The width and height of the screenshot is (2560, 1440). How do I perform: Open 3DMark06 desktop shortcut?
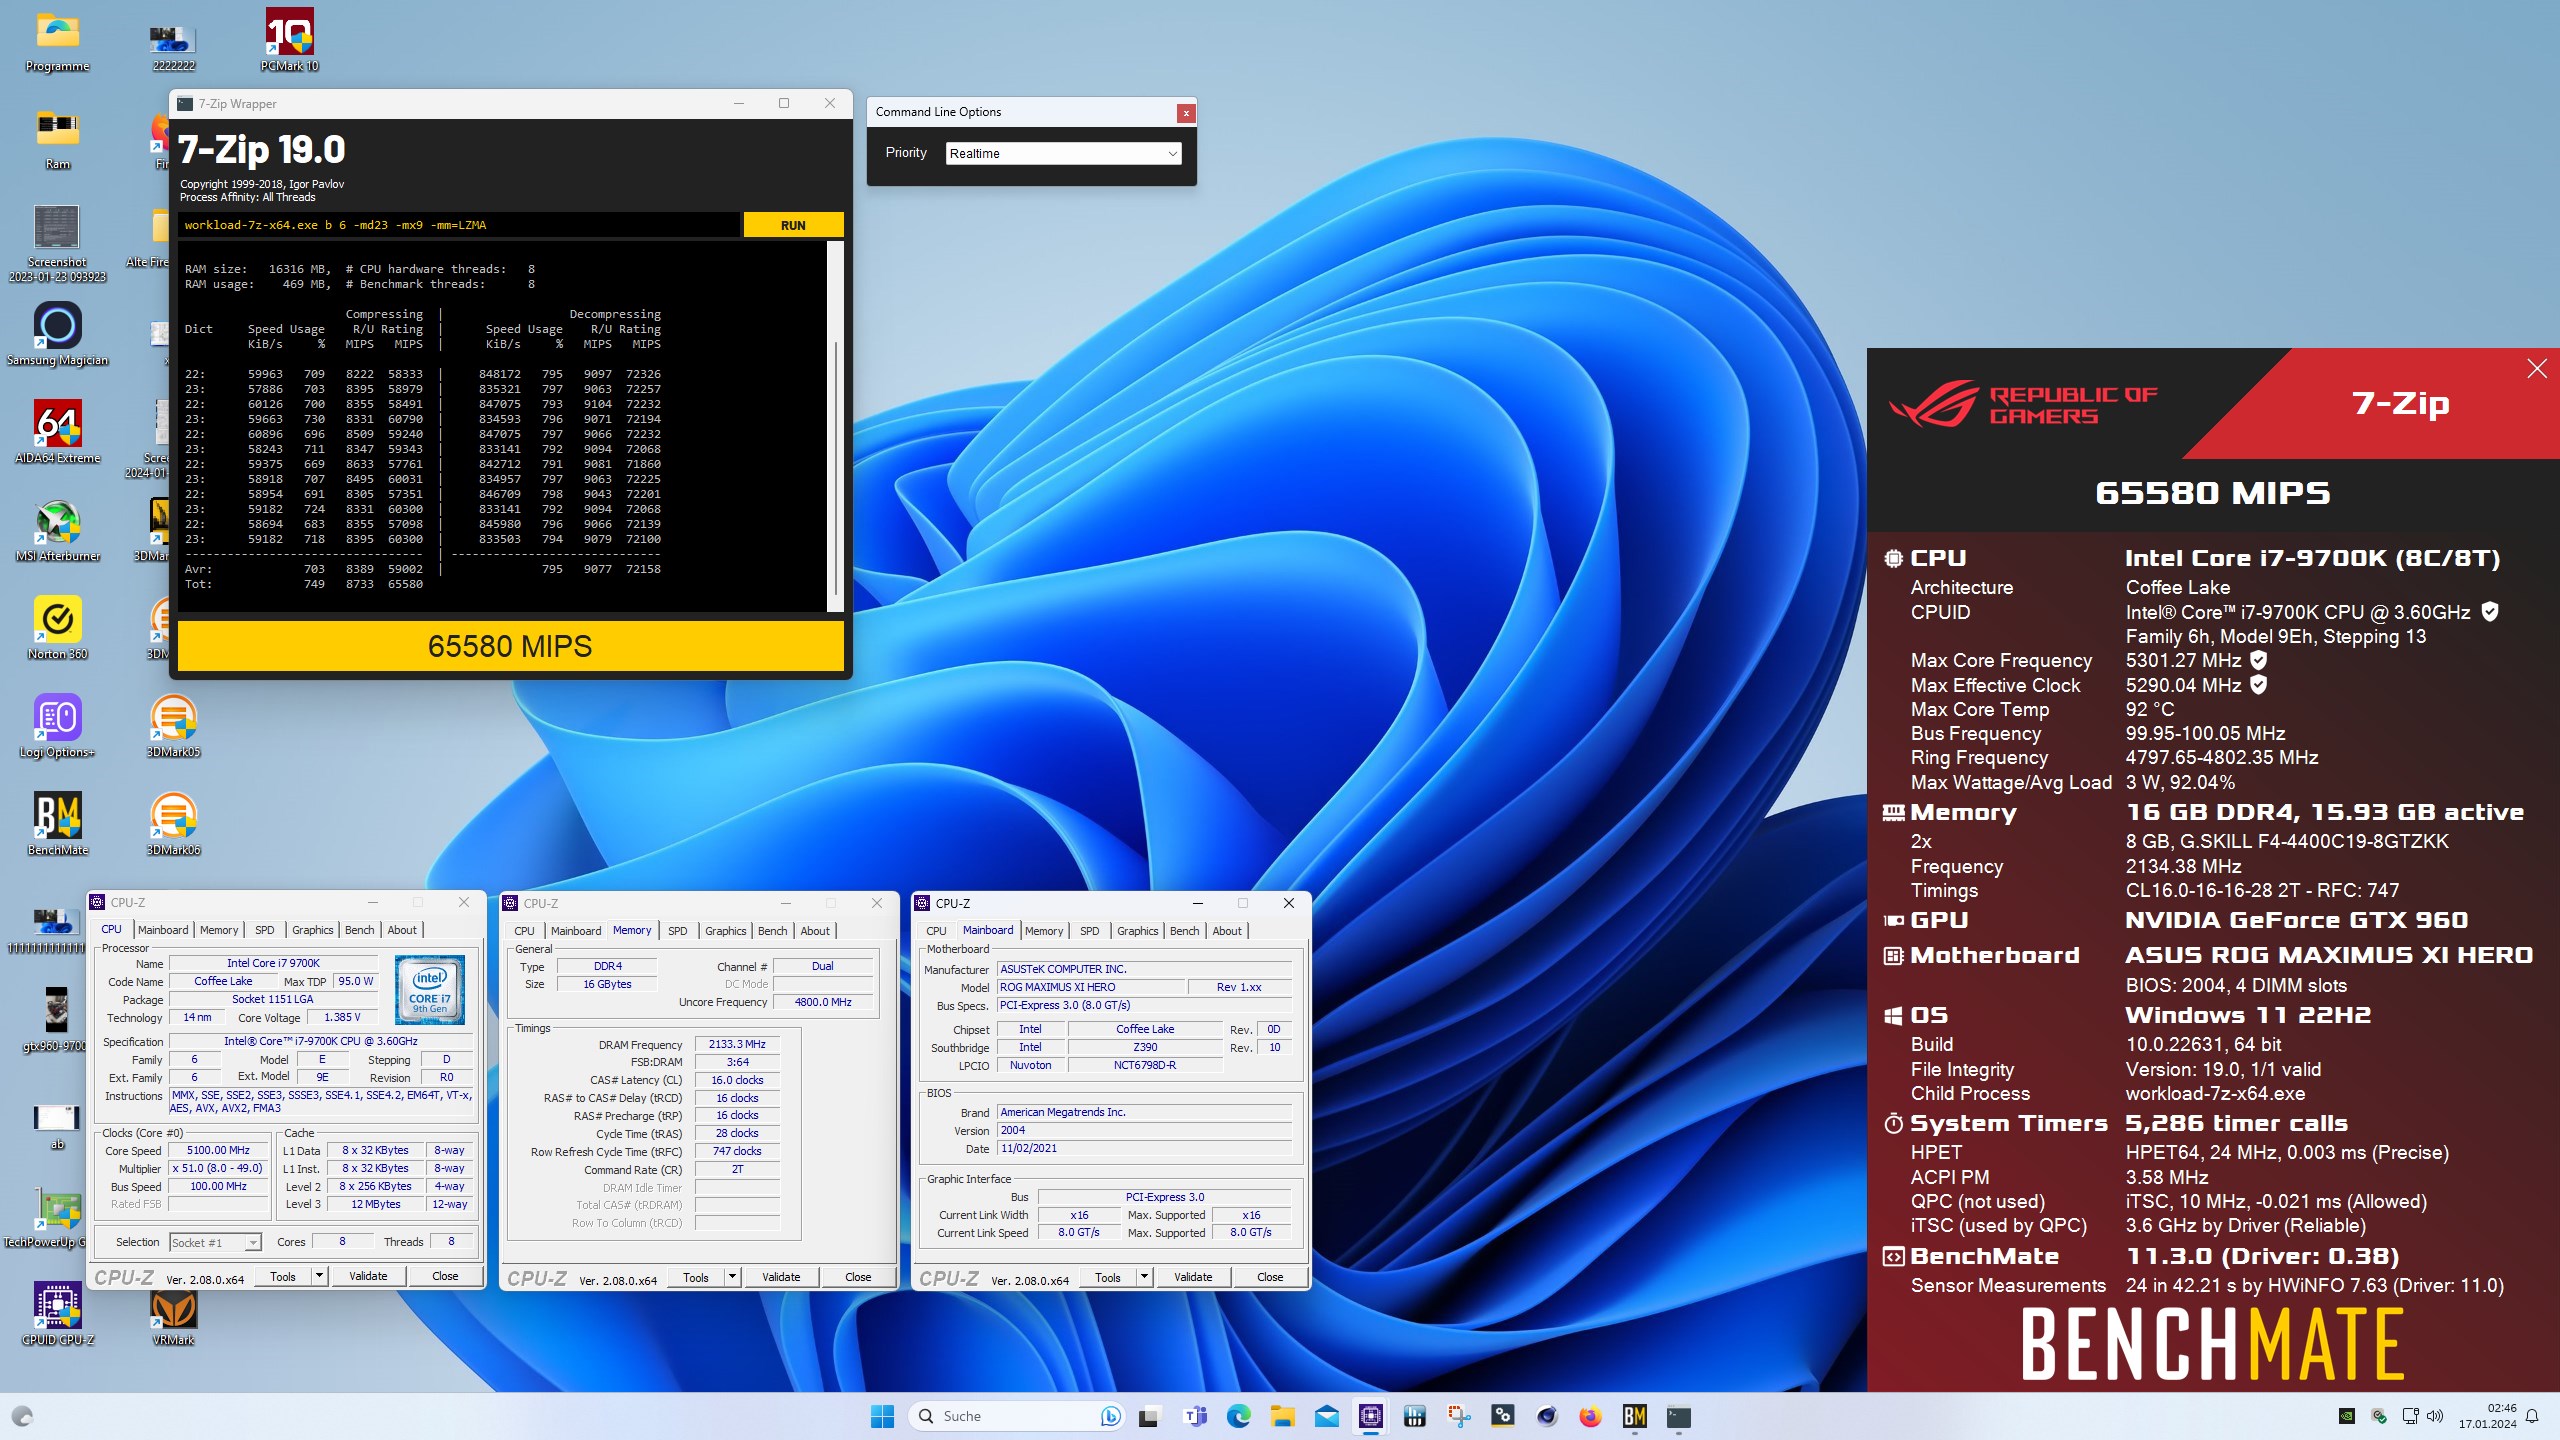pyautogui.click(x=174, y=824)
